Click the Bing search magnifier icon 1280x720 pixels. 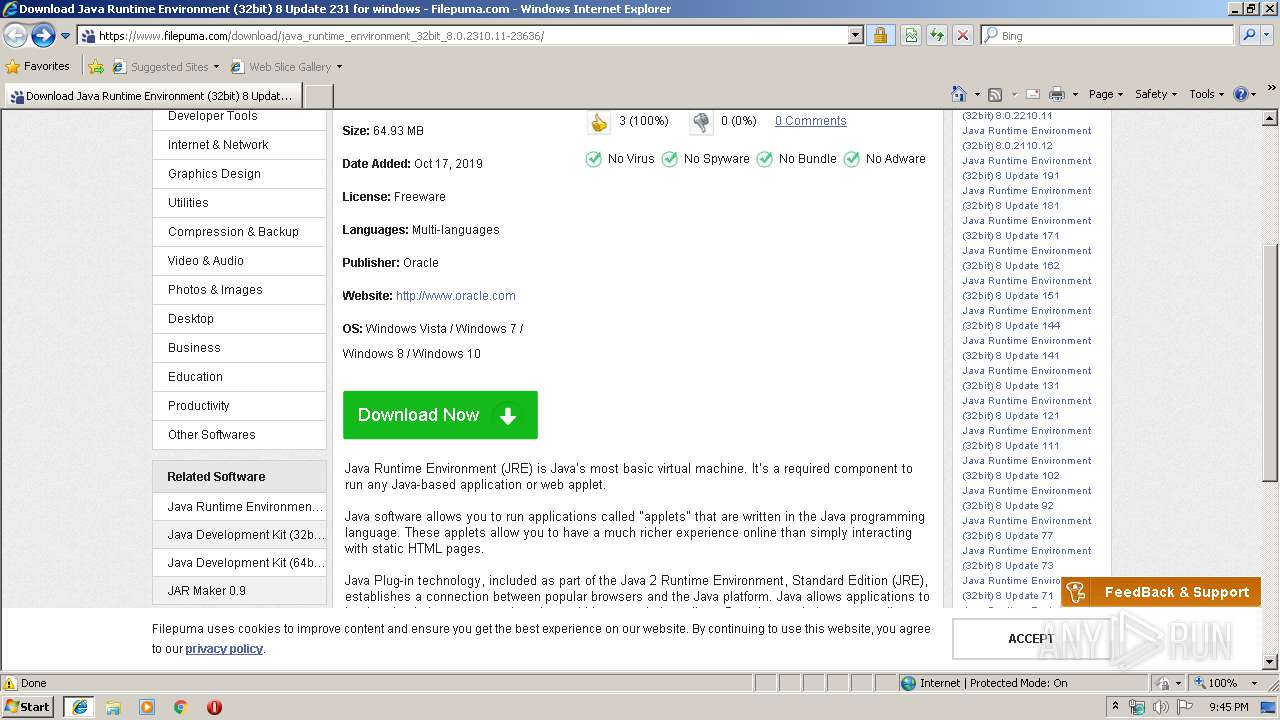tap(1248, 35)
